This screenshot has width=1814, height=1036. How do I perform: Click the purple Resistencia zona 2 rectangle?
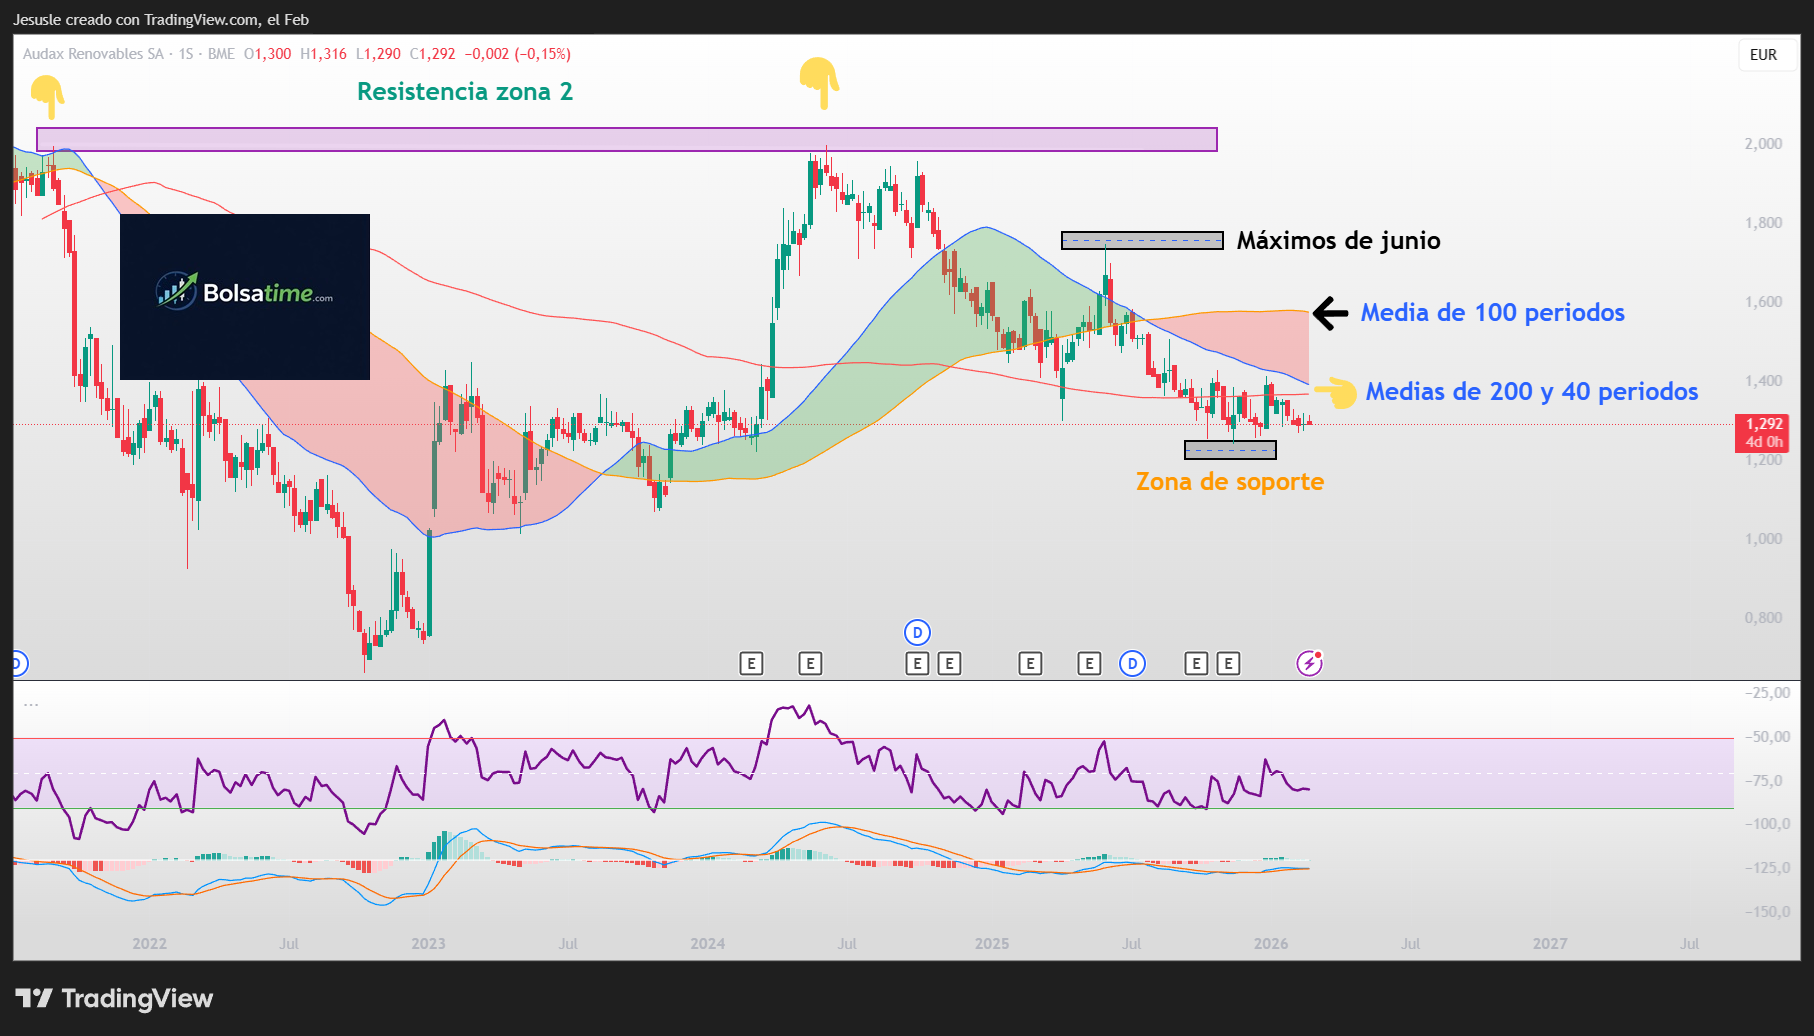[x=627, y=140]
